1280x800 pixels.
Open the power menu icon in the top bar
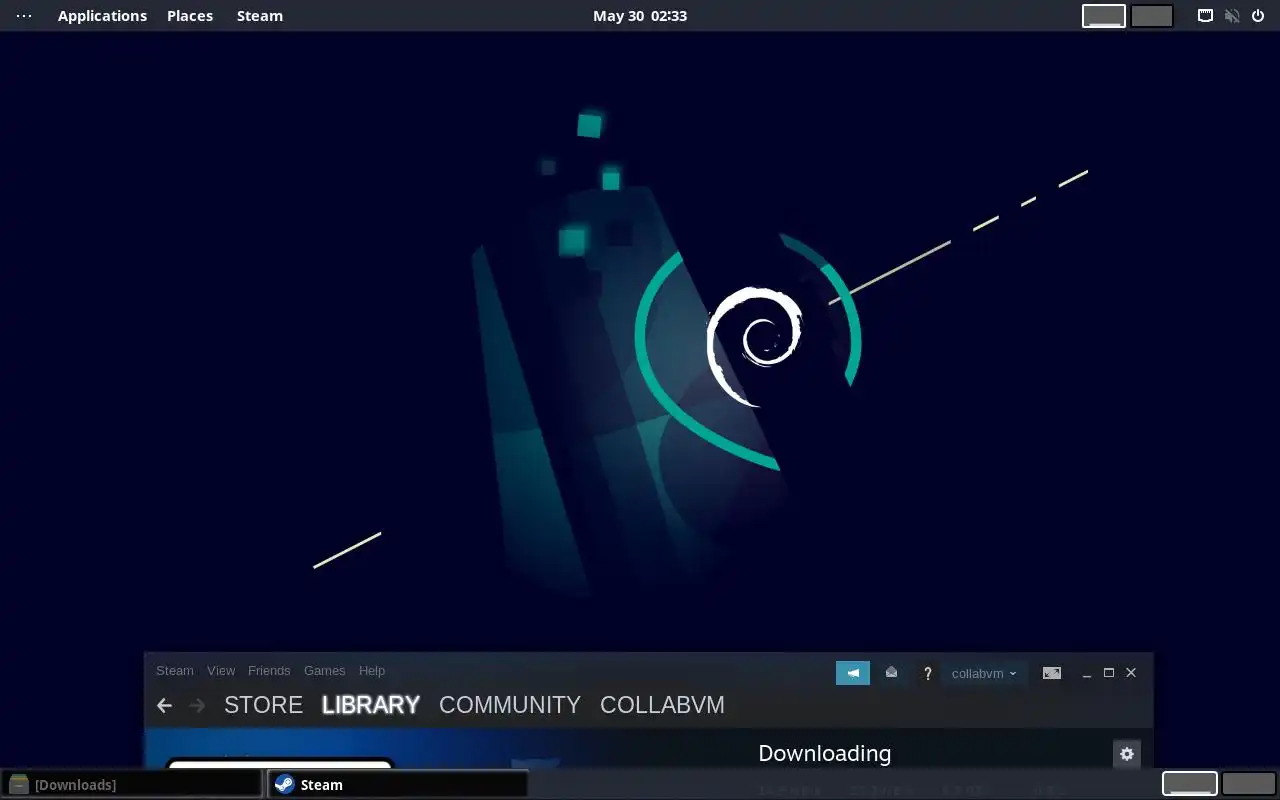pyautogui.click(x=1258, y=16)
